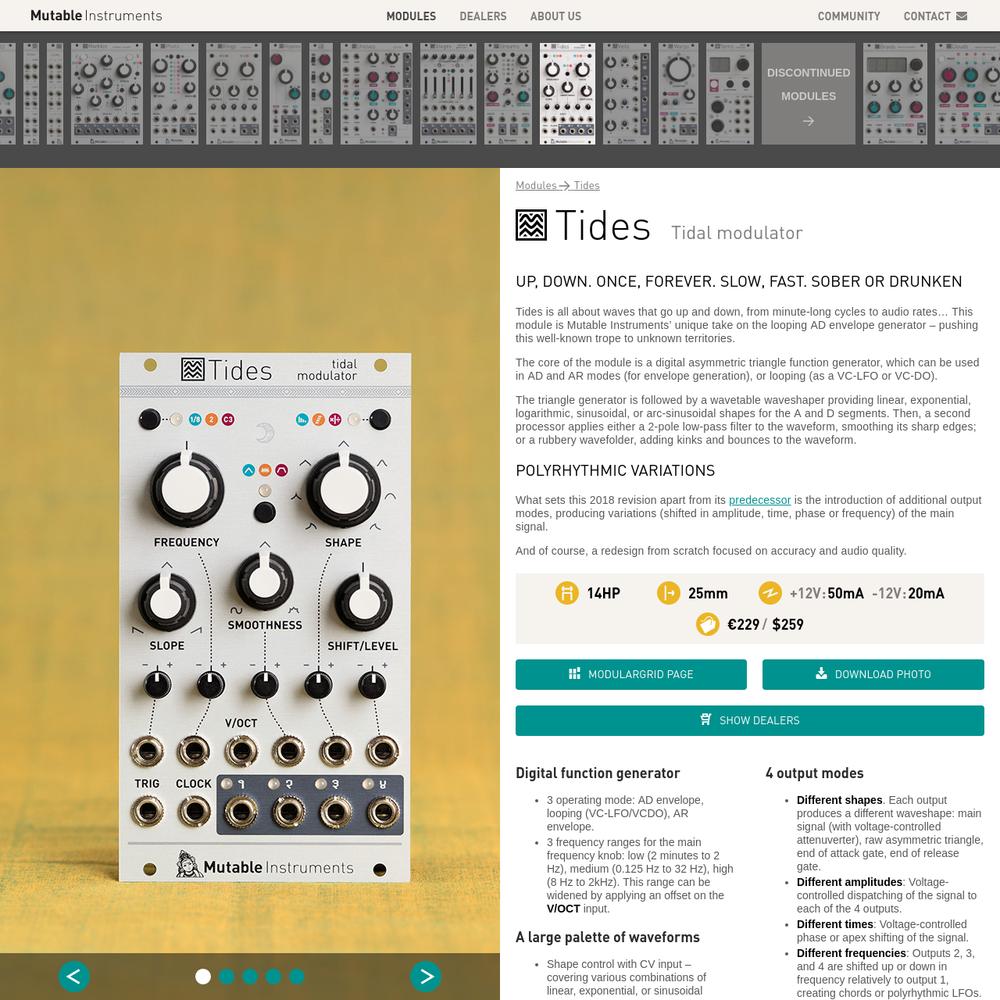The height and width of the screenshot is (1000, 1000).
Task: Select the highlighted Tides thumbnail
Action: coord(567,94)
